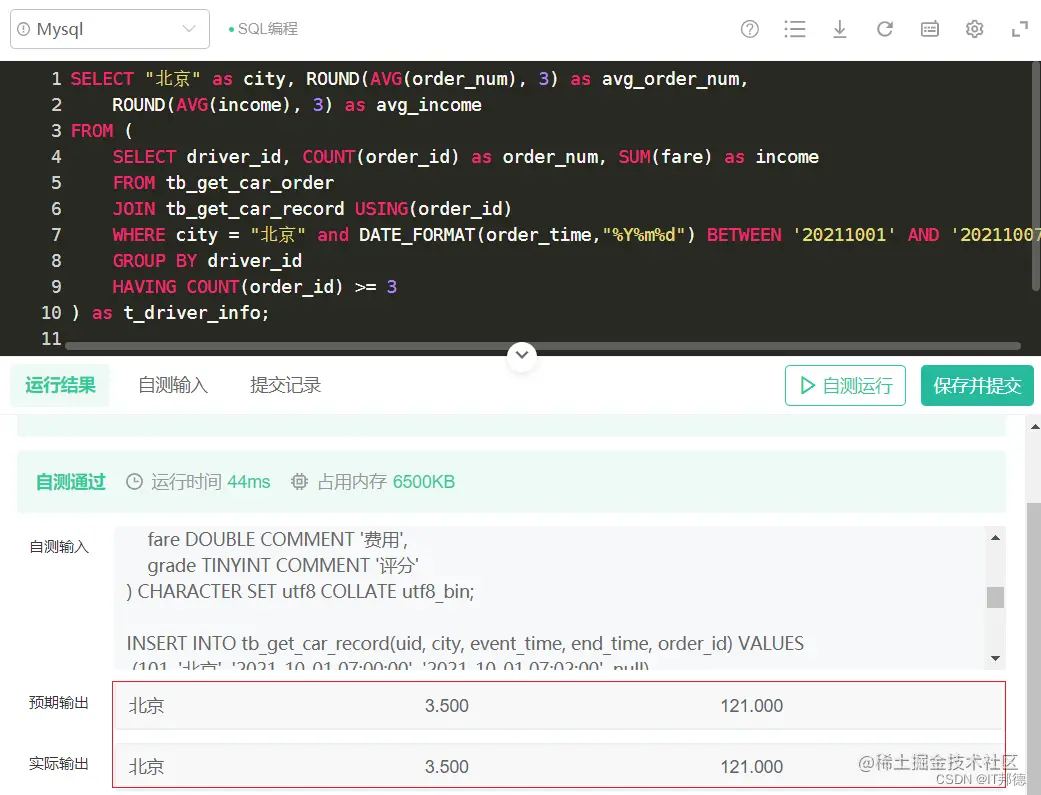
Task: Click the INSERT INTO tb_get_car_record line
Action: coord(465,644)
